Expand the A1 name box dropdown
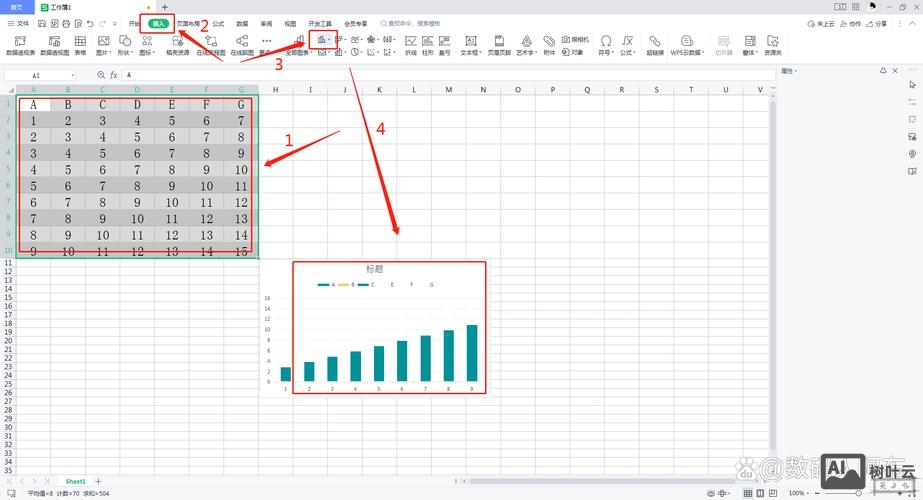 click(x=72, y=75)
